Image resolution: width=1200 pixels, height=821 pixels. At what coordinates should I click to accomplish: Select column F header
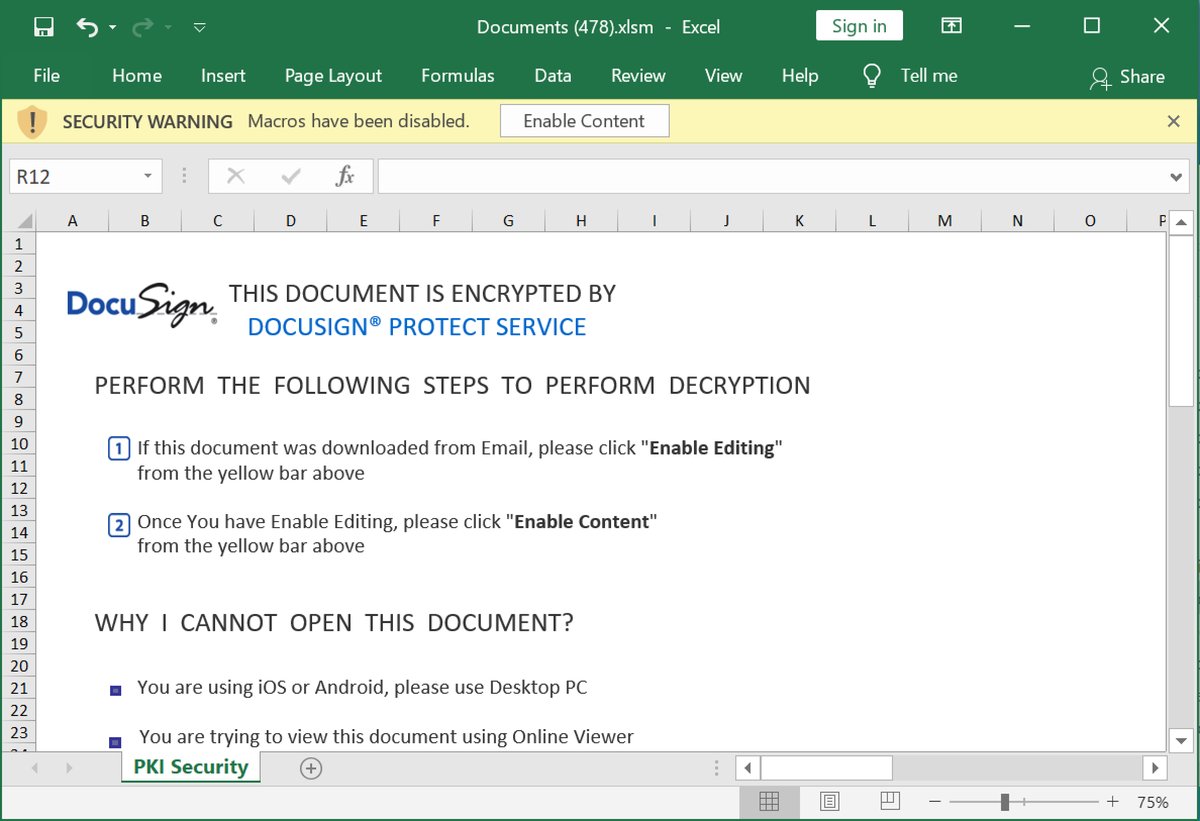[436, 221]
